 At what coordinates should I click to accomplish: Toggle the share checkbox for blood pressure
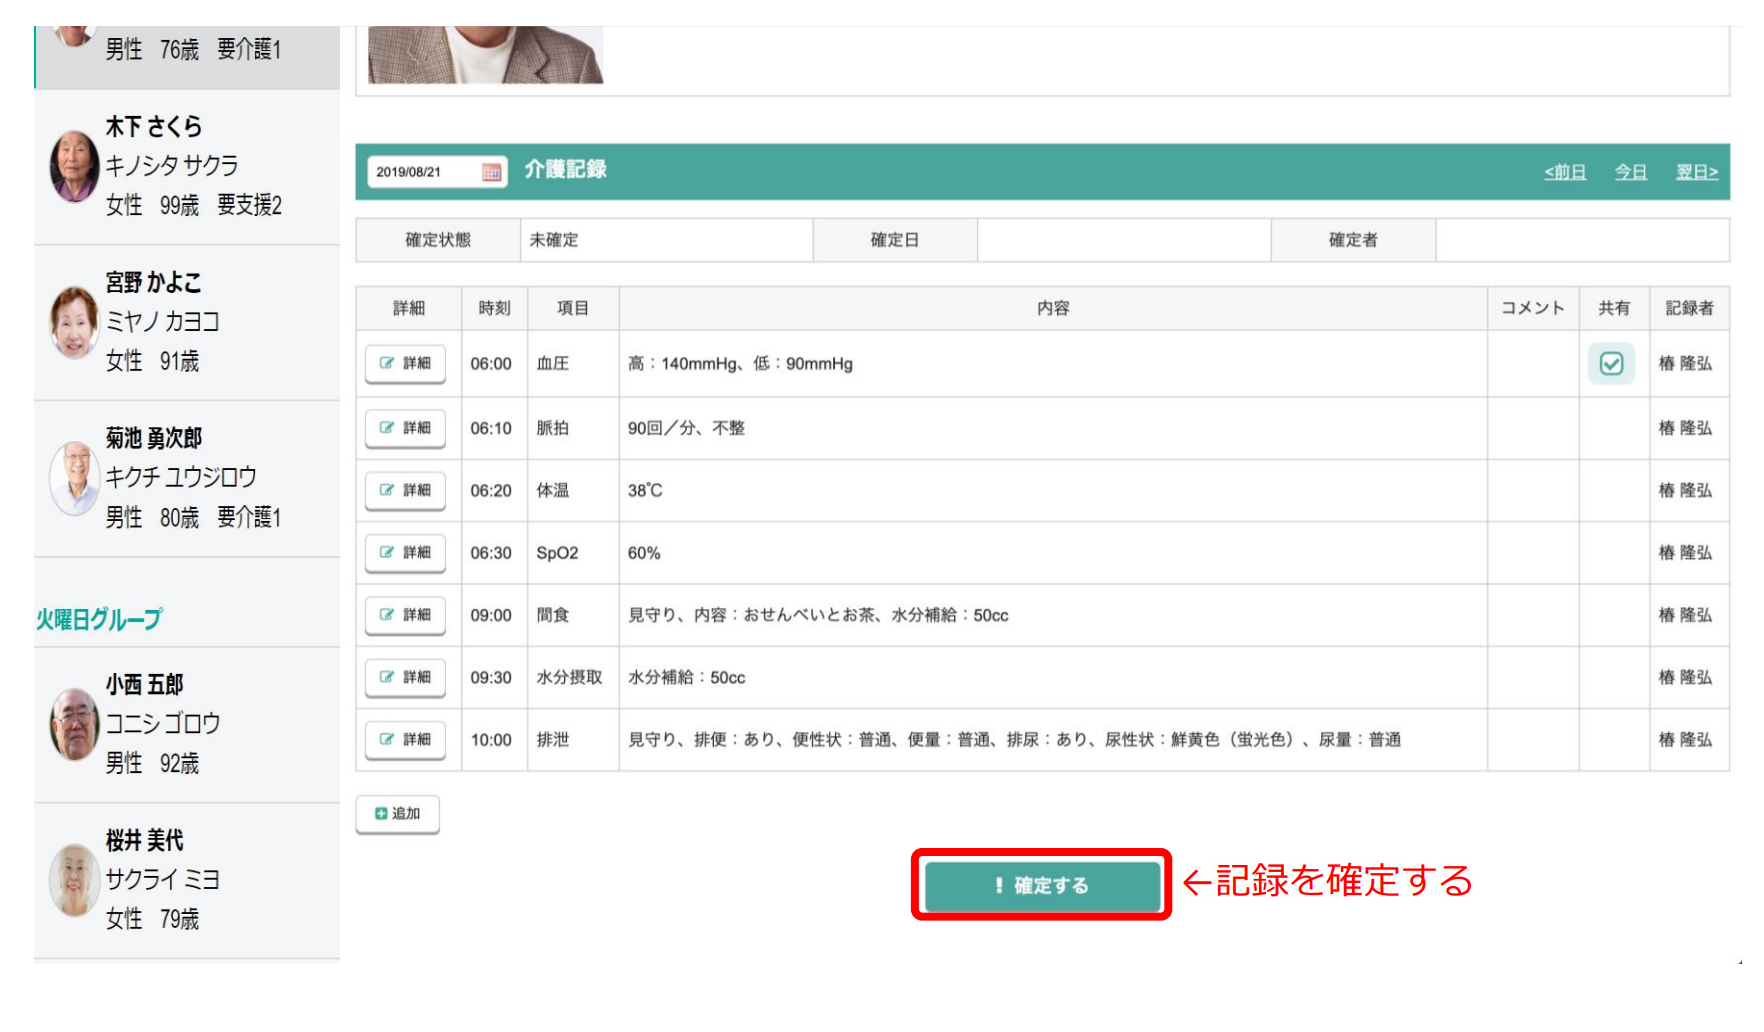point(1611,364)
